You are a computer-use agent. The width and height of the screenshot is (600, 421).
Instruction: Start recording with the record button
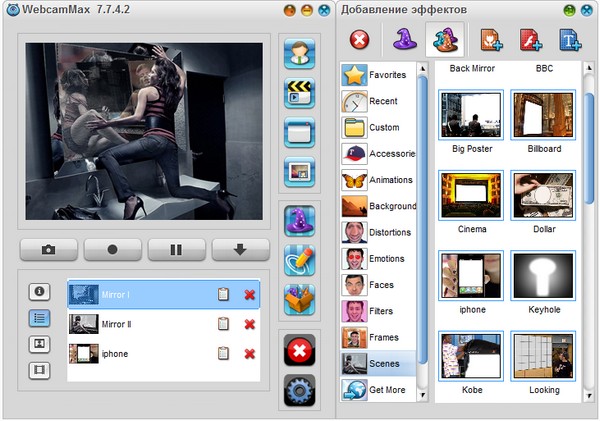(x=113, y=250)
